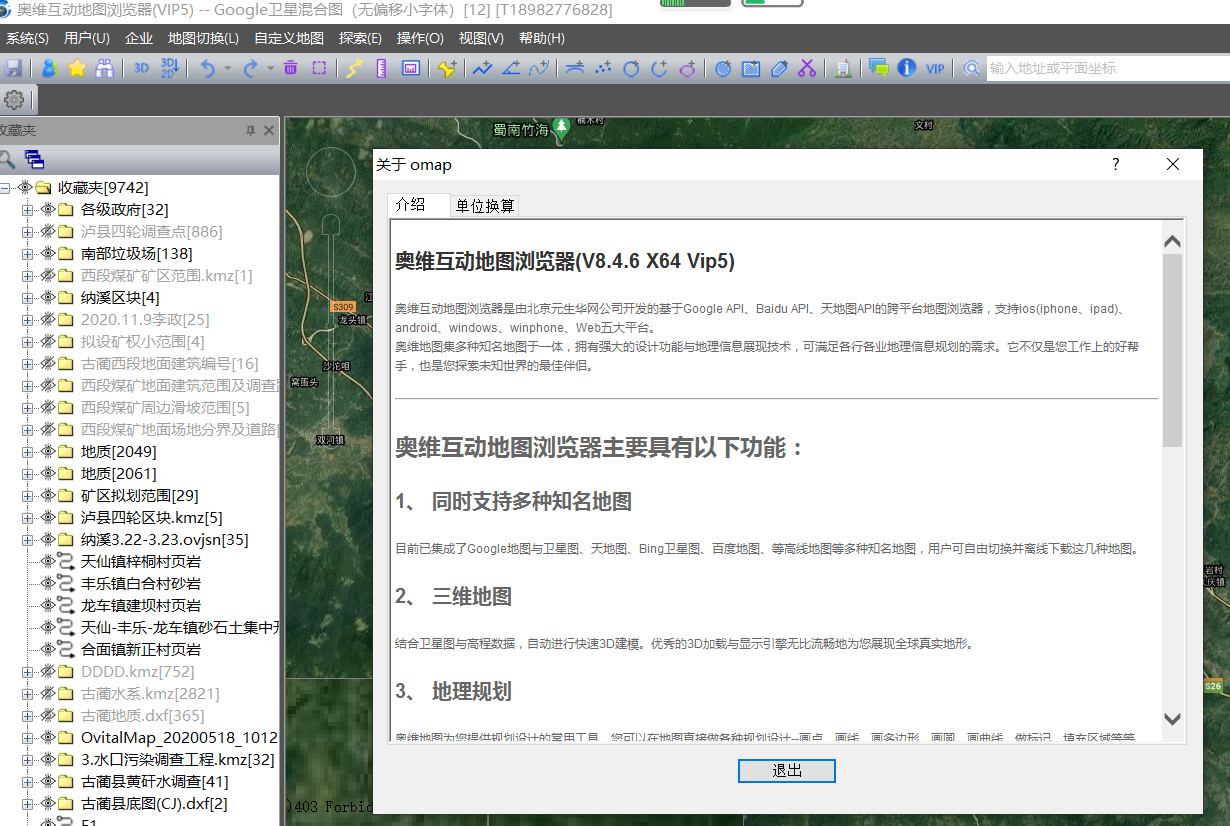Click the yellow lightning bolt toolbar icon
The height and width of the screenshot is (826, 1230).
(354, 68)
